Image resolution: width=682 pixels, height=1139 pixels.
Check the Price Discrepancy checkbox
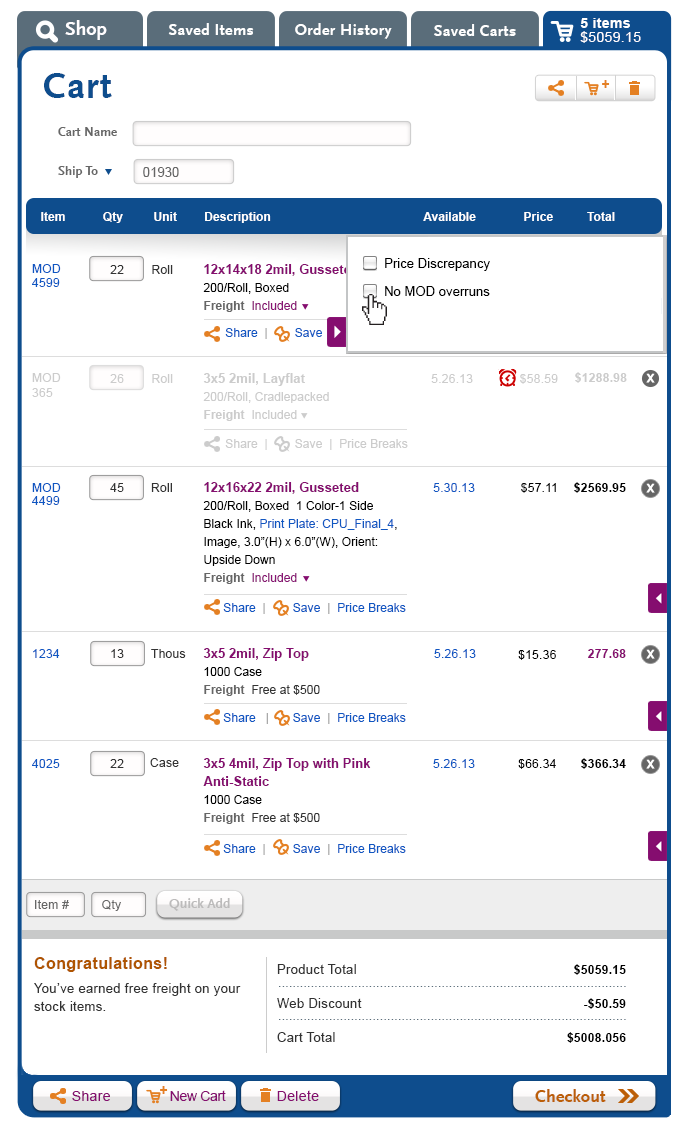click(370, 263)
